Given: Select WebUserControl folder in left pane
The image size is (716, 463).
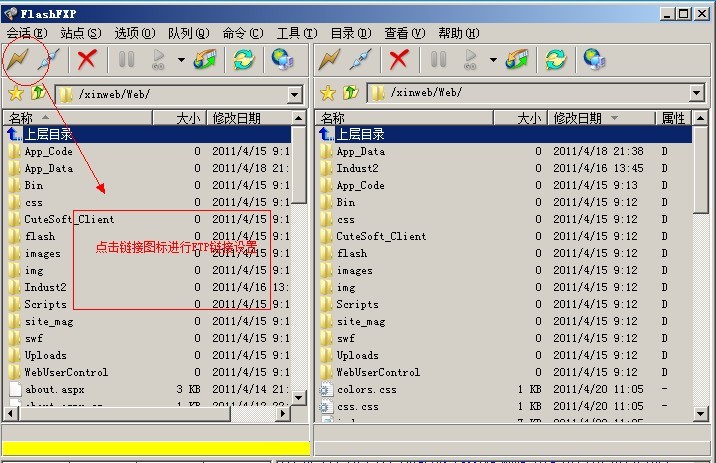Looking at the screenshot, I should coord(147,372).
